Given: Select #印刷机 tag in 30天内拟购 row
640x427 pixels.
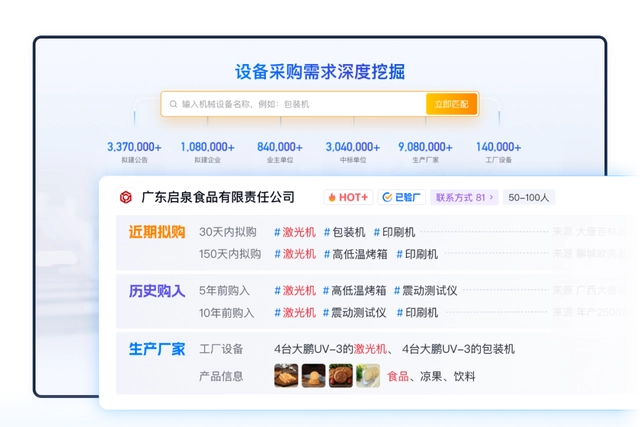Looking at the screenshot, I should tap(394, 232).
